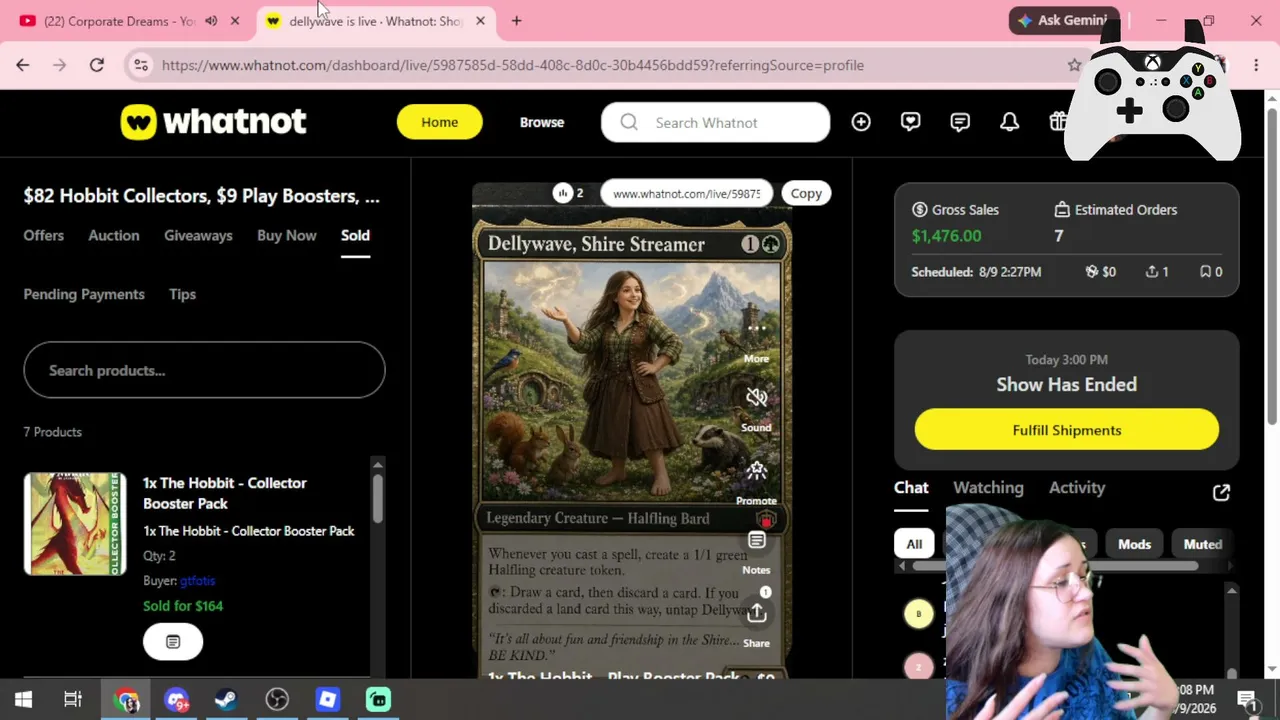The height and width of the screenshot is (720, 1280).
Task: Open the notifications bell
Action: pos(1010,122)
